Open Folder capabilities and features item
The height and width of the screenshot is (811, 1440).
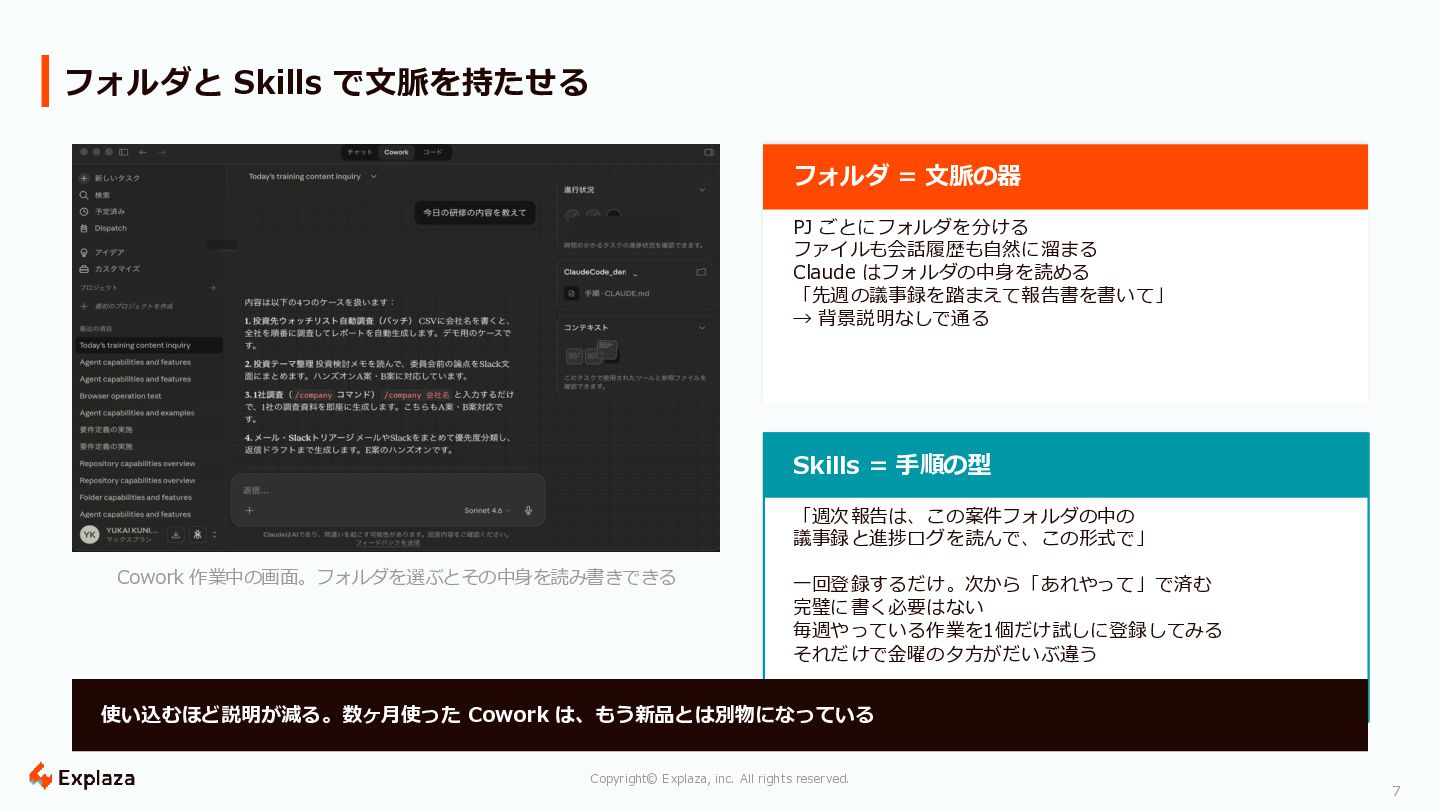coord(136,497)
